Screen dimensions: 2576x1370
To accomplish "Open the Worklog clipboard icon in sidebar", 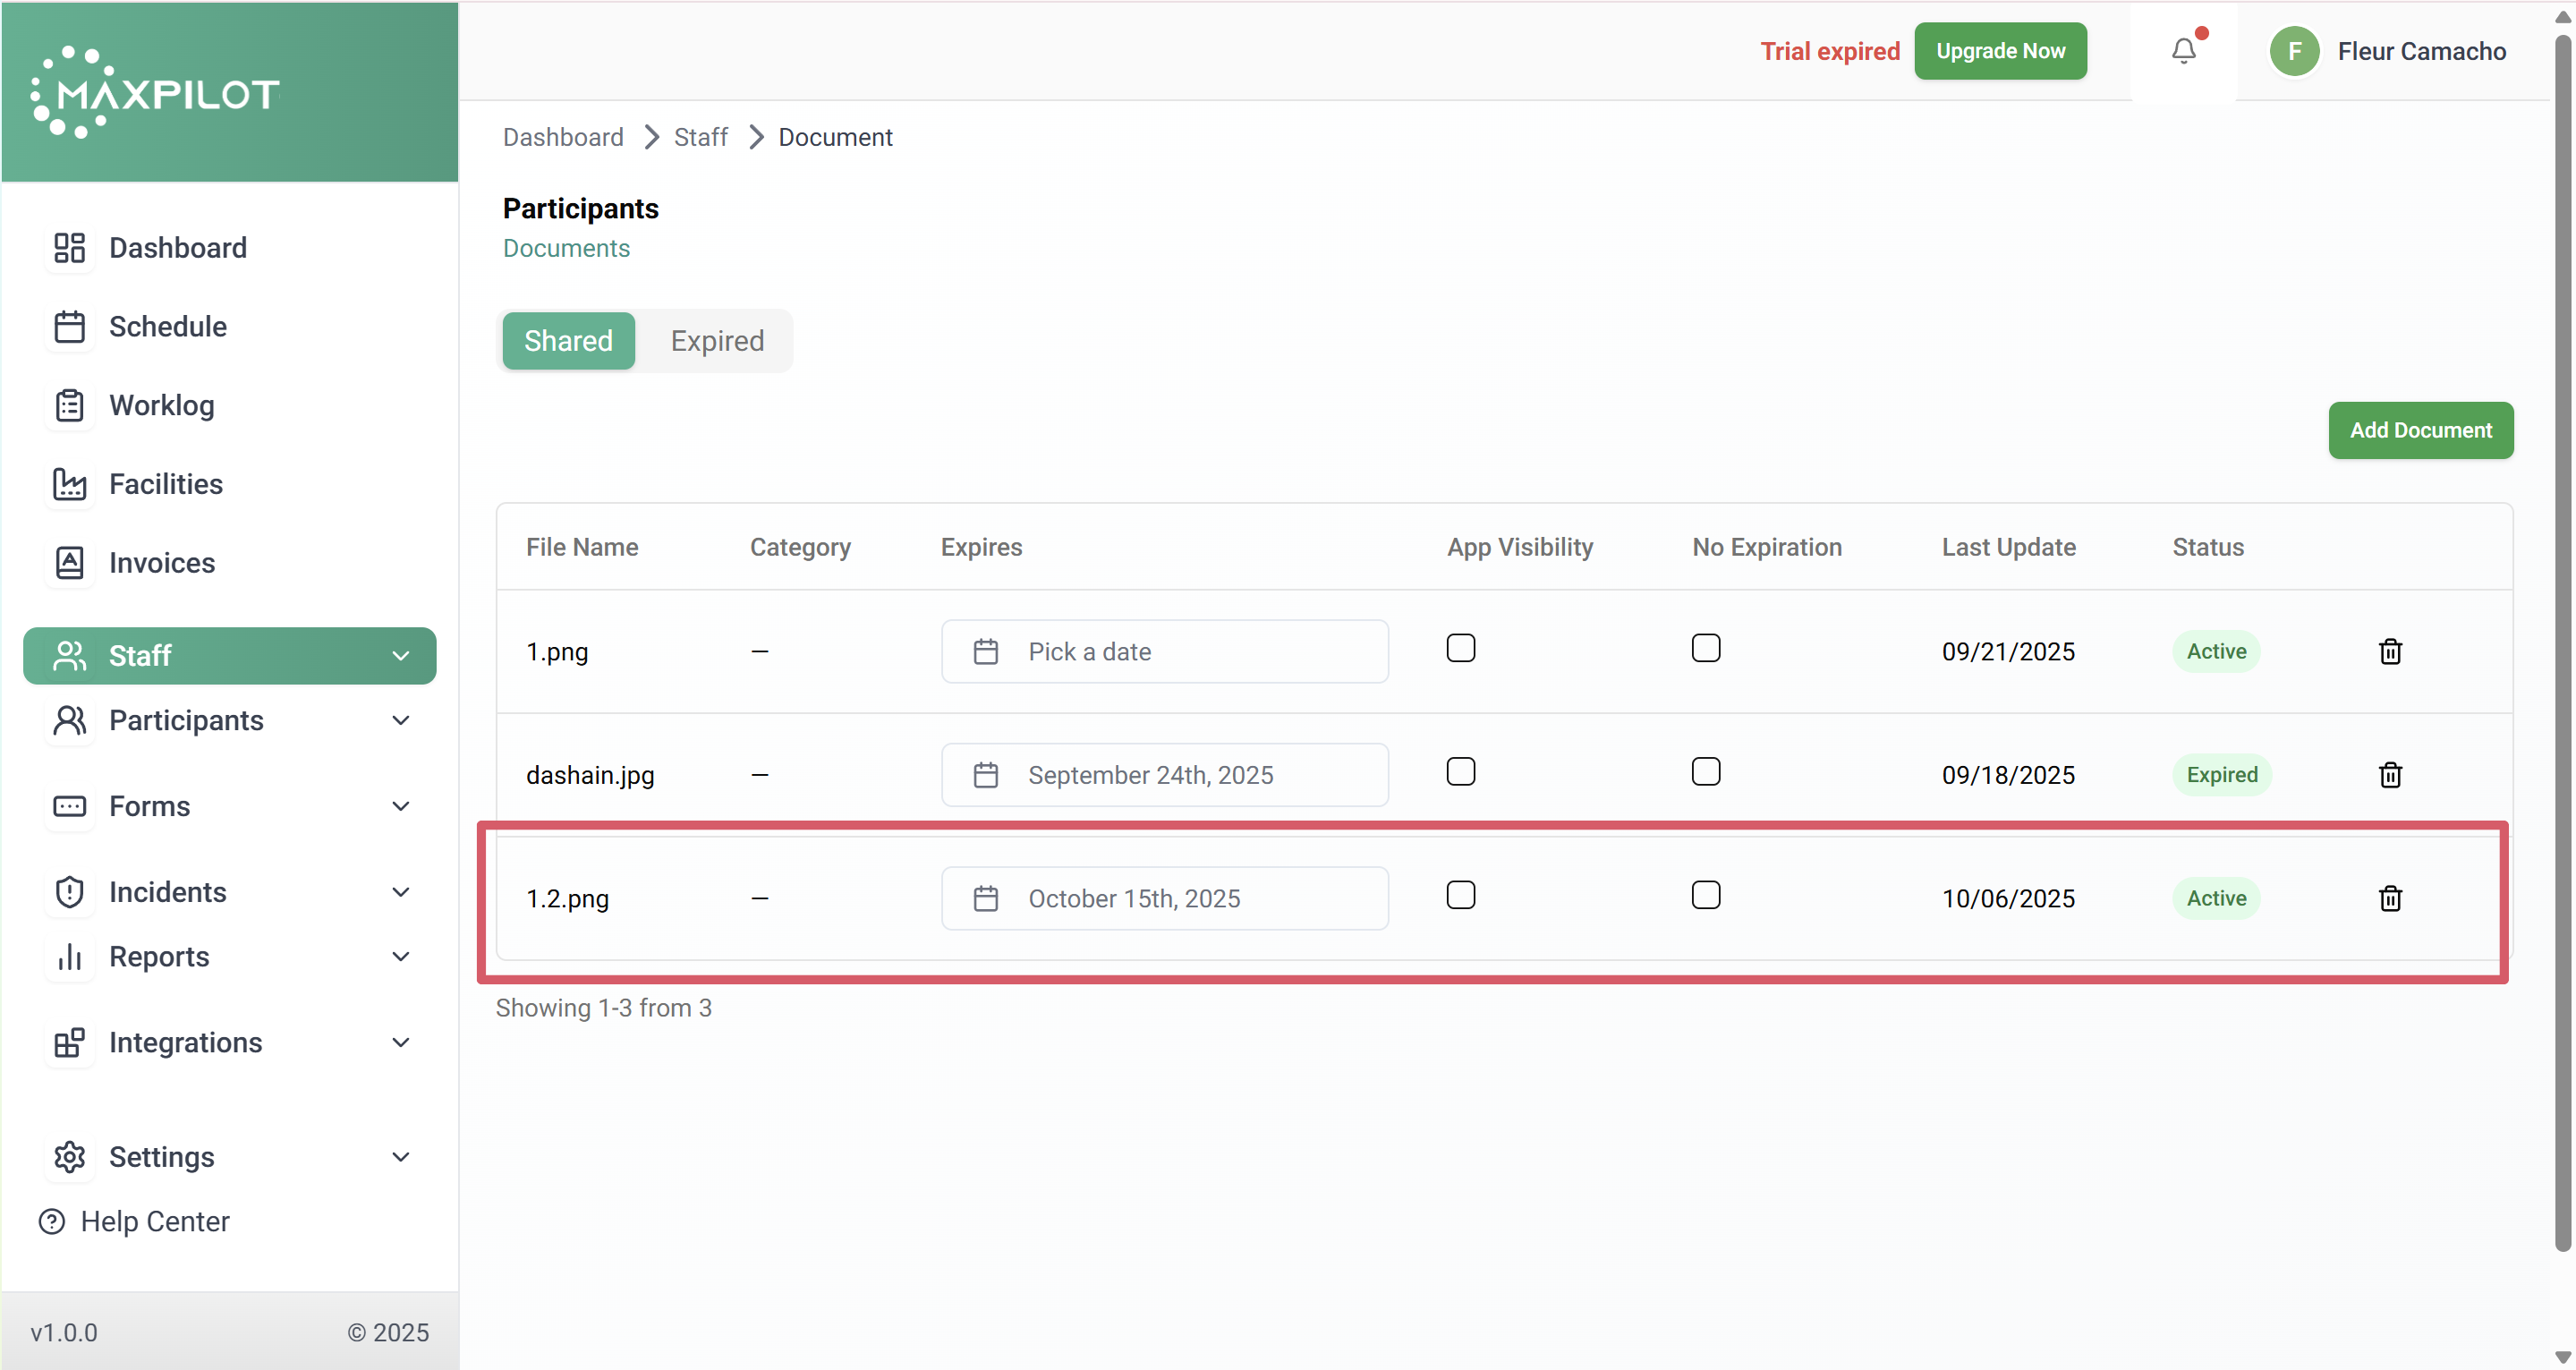I will pos(69,406).
